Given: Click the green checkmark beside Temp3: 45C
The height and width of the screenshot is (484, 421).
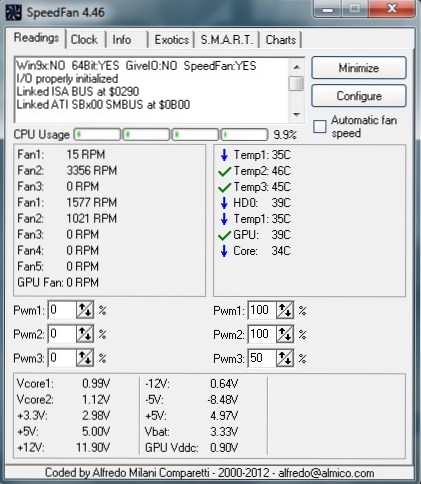Looking at the screenshot, I should (224, 187).
